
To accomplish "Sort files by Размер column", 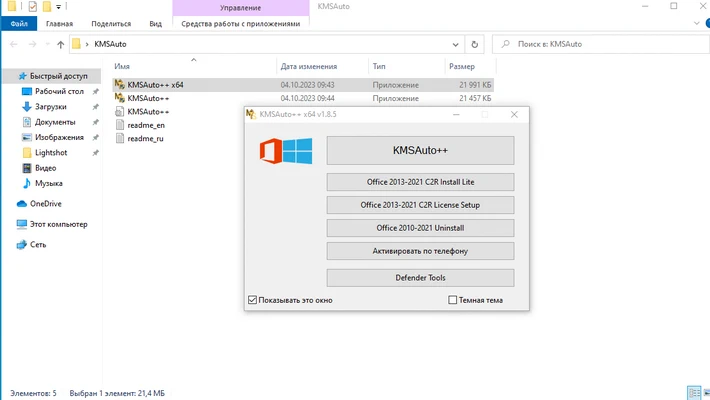I will pos(462,66).
